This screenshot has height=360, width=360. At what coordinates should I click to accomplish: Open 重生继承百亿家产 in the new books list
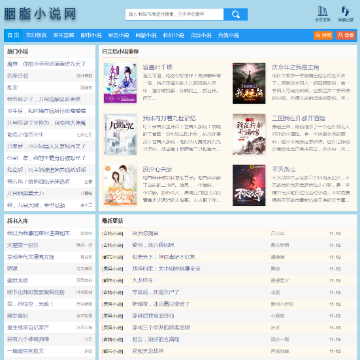point(28,327)
